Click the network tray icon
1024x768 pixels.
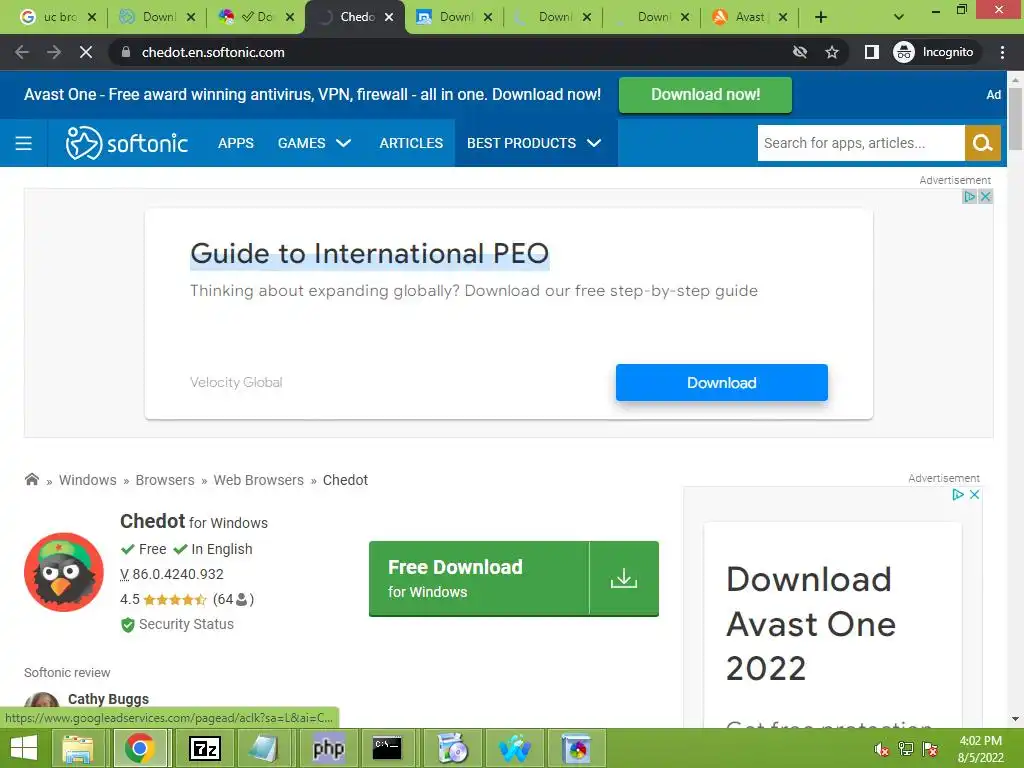point(906,749)
